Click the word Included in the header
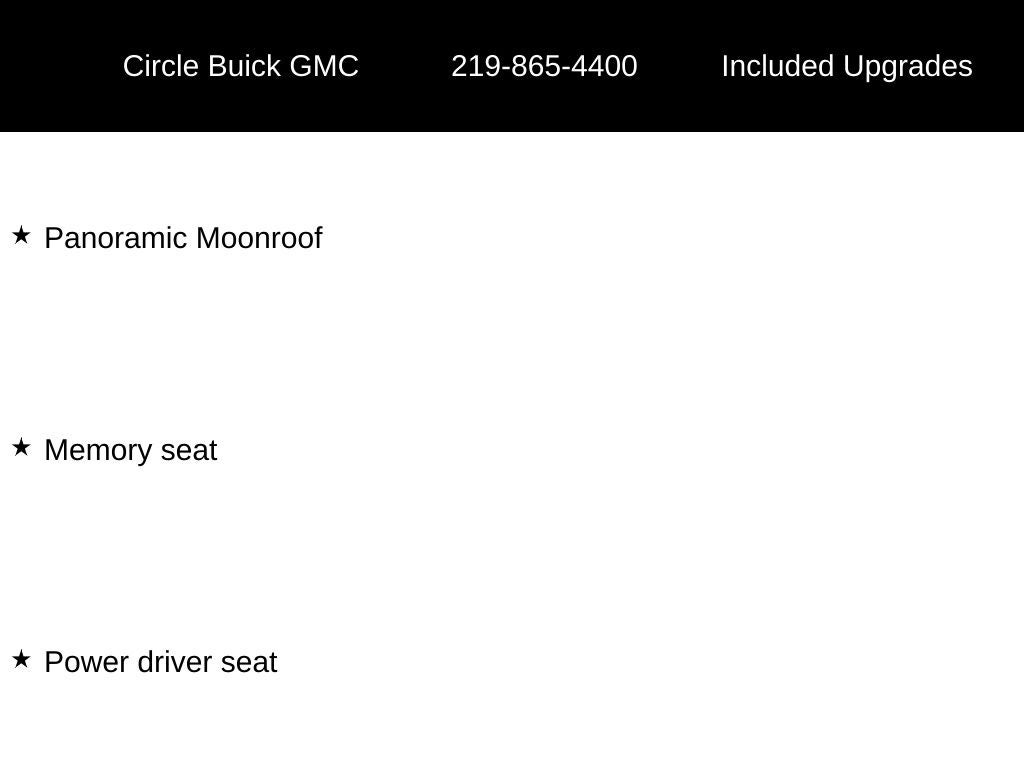Viewport: 1024px width, 768px height. (778, 66)
